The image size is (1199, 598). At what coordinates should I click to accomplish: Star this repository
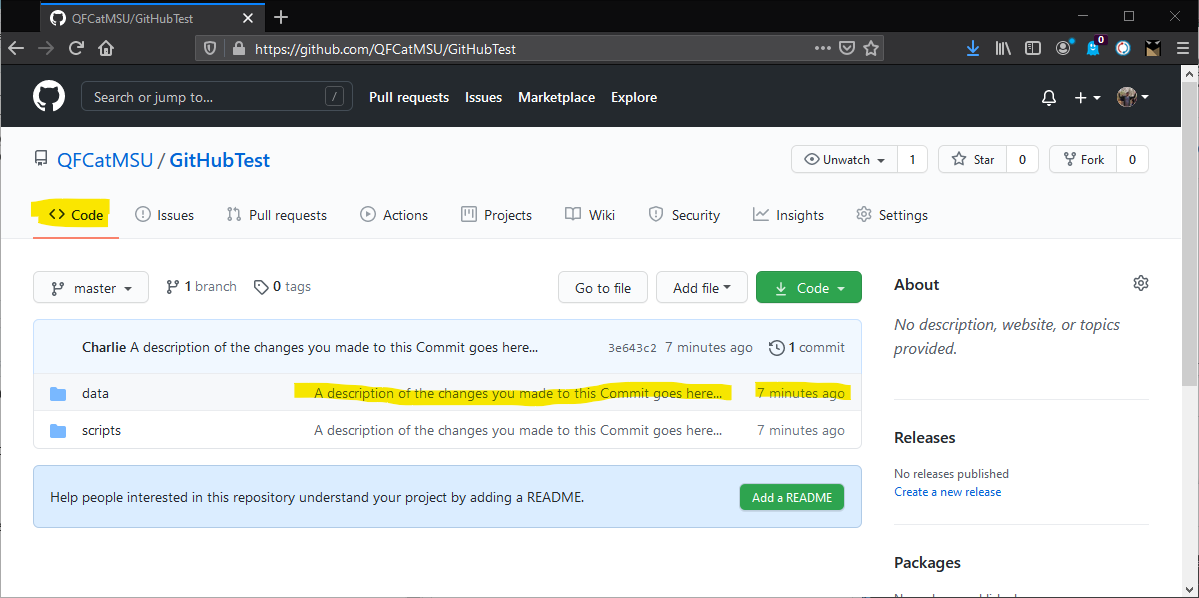(973, 160)
